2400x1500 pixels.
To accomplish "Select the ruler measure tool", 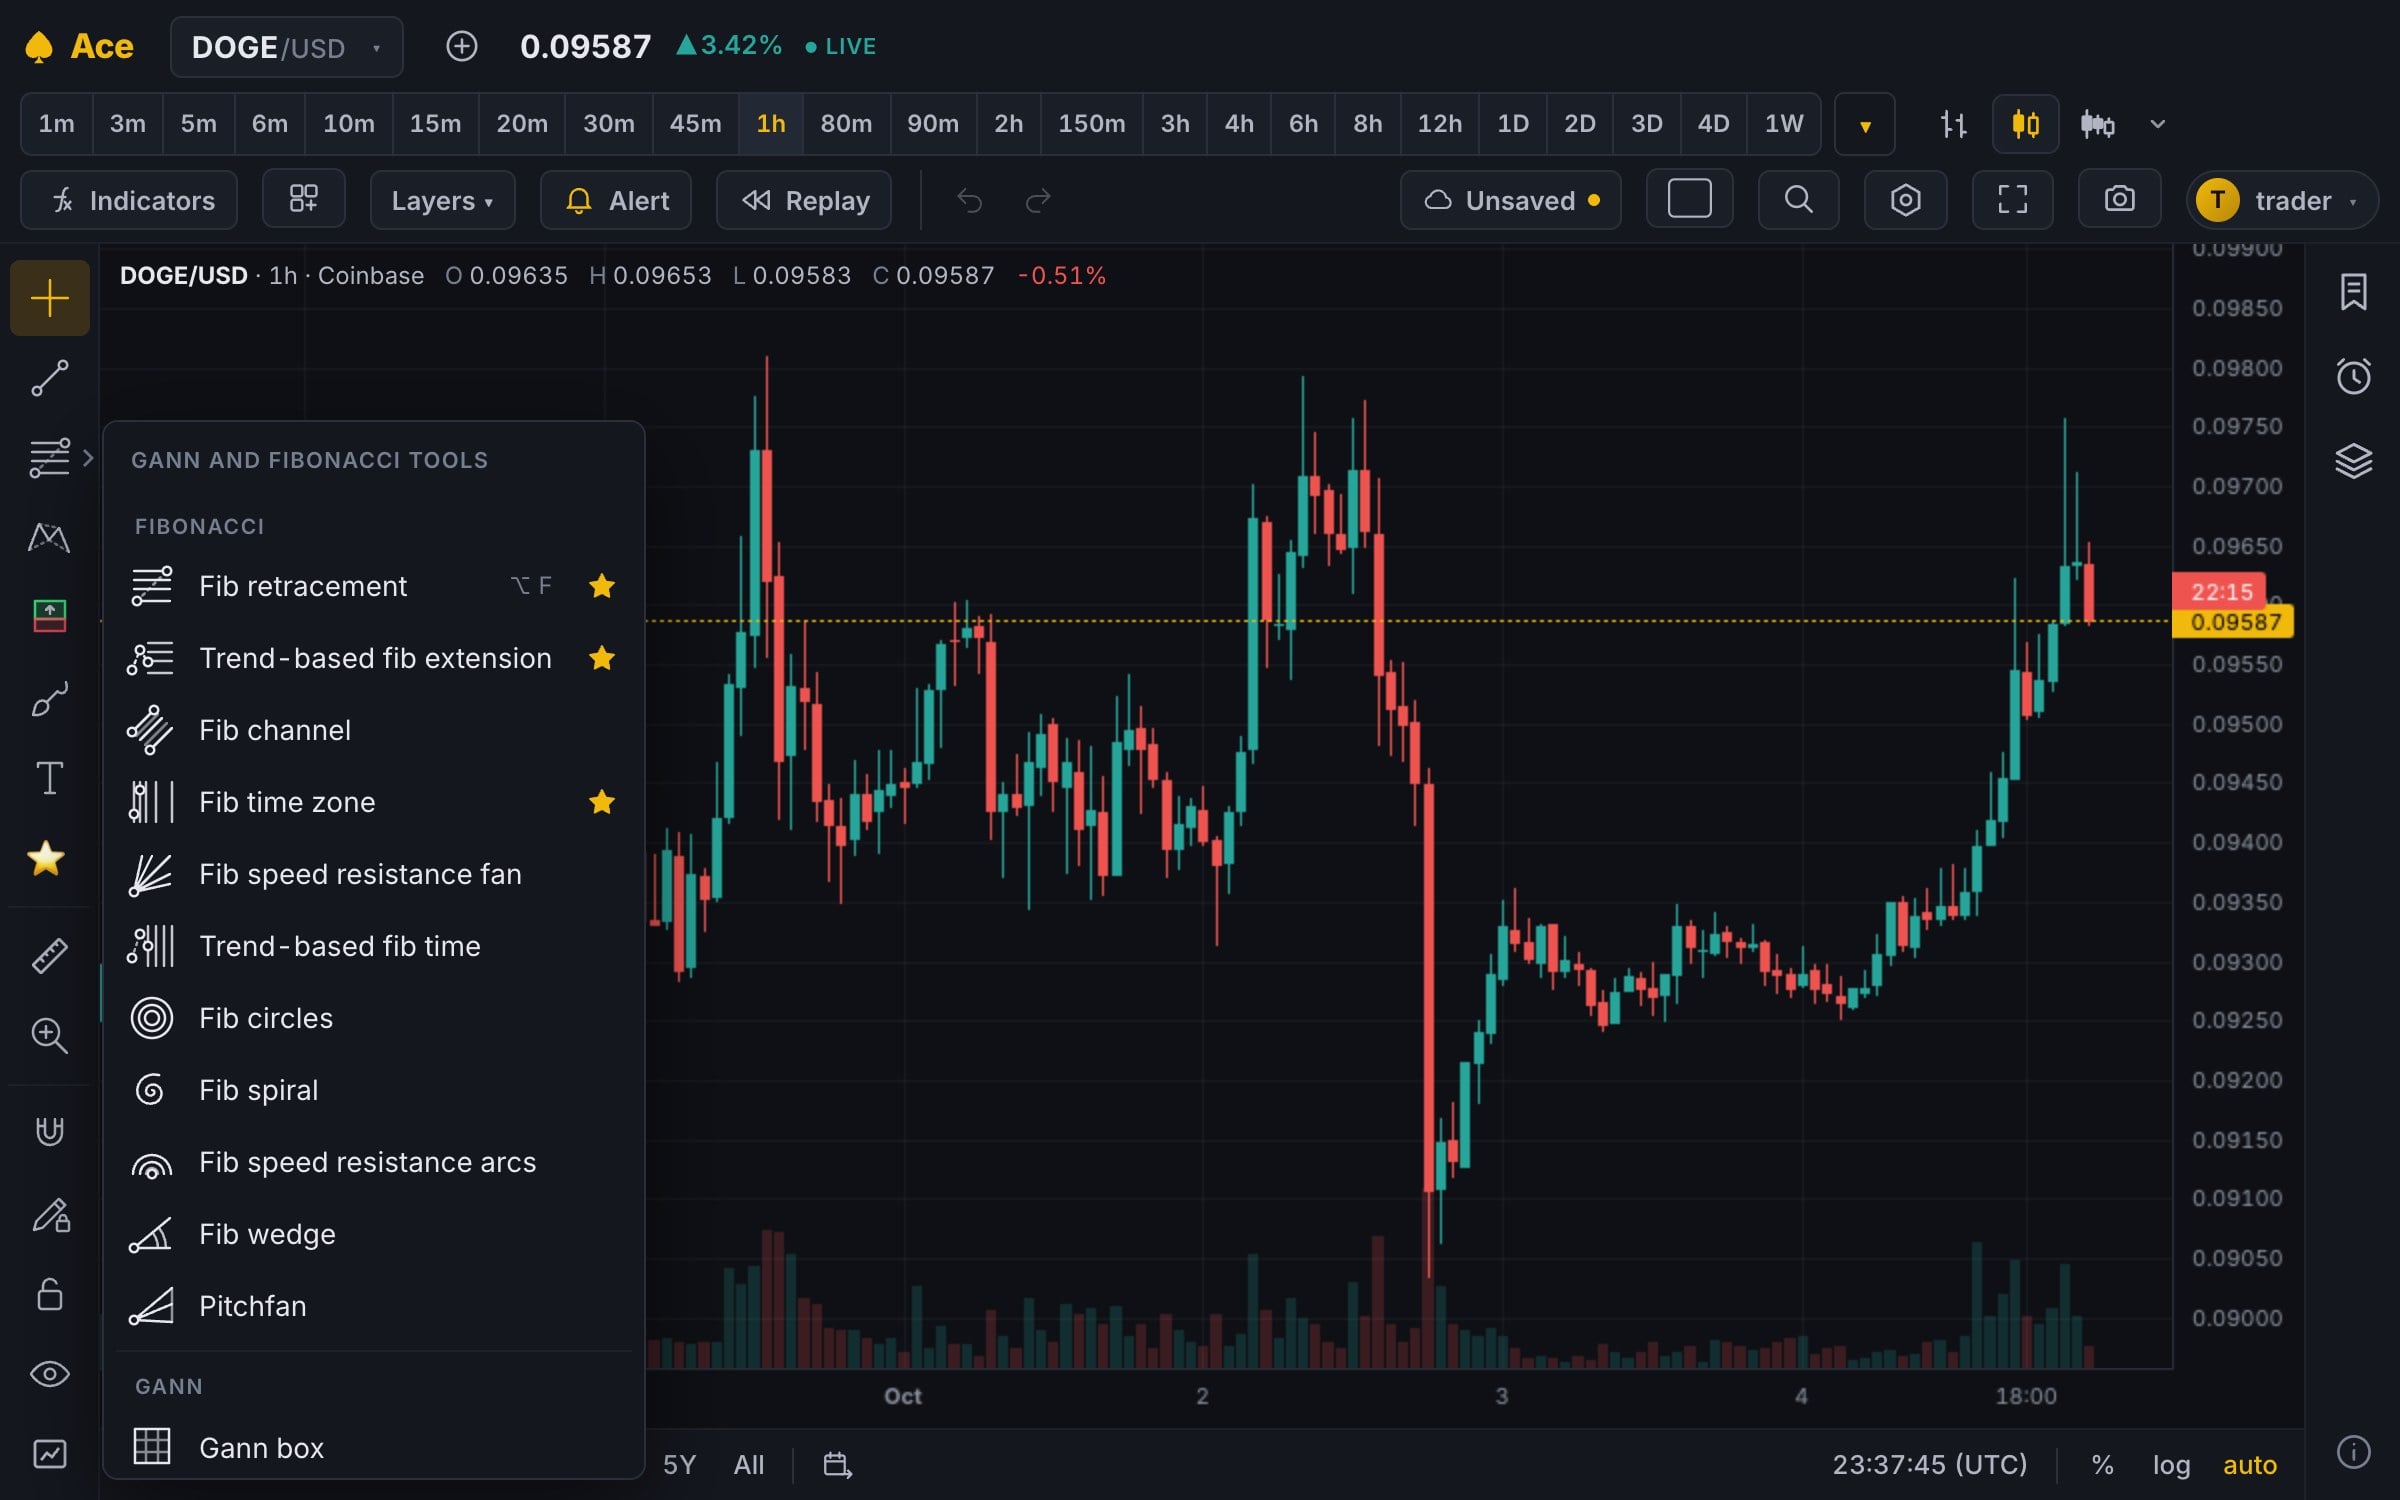I will [x=49, y=956].
